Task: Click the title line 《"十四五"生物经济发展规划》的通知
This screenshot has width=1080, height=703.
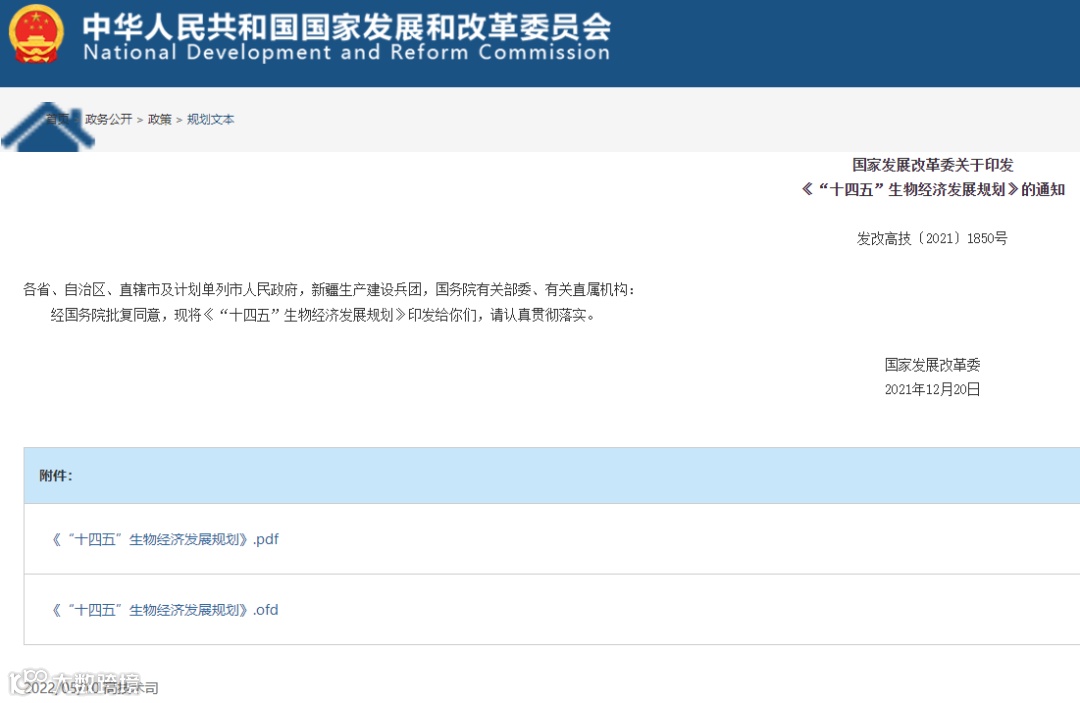Action: (933, 189)
